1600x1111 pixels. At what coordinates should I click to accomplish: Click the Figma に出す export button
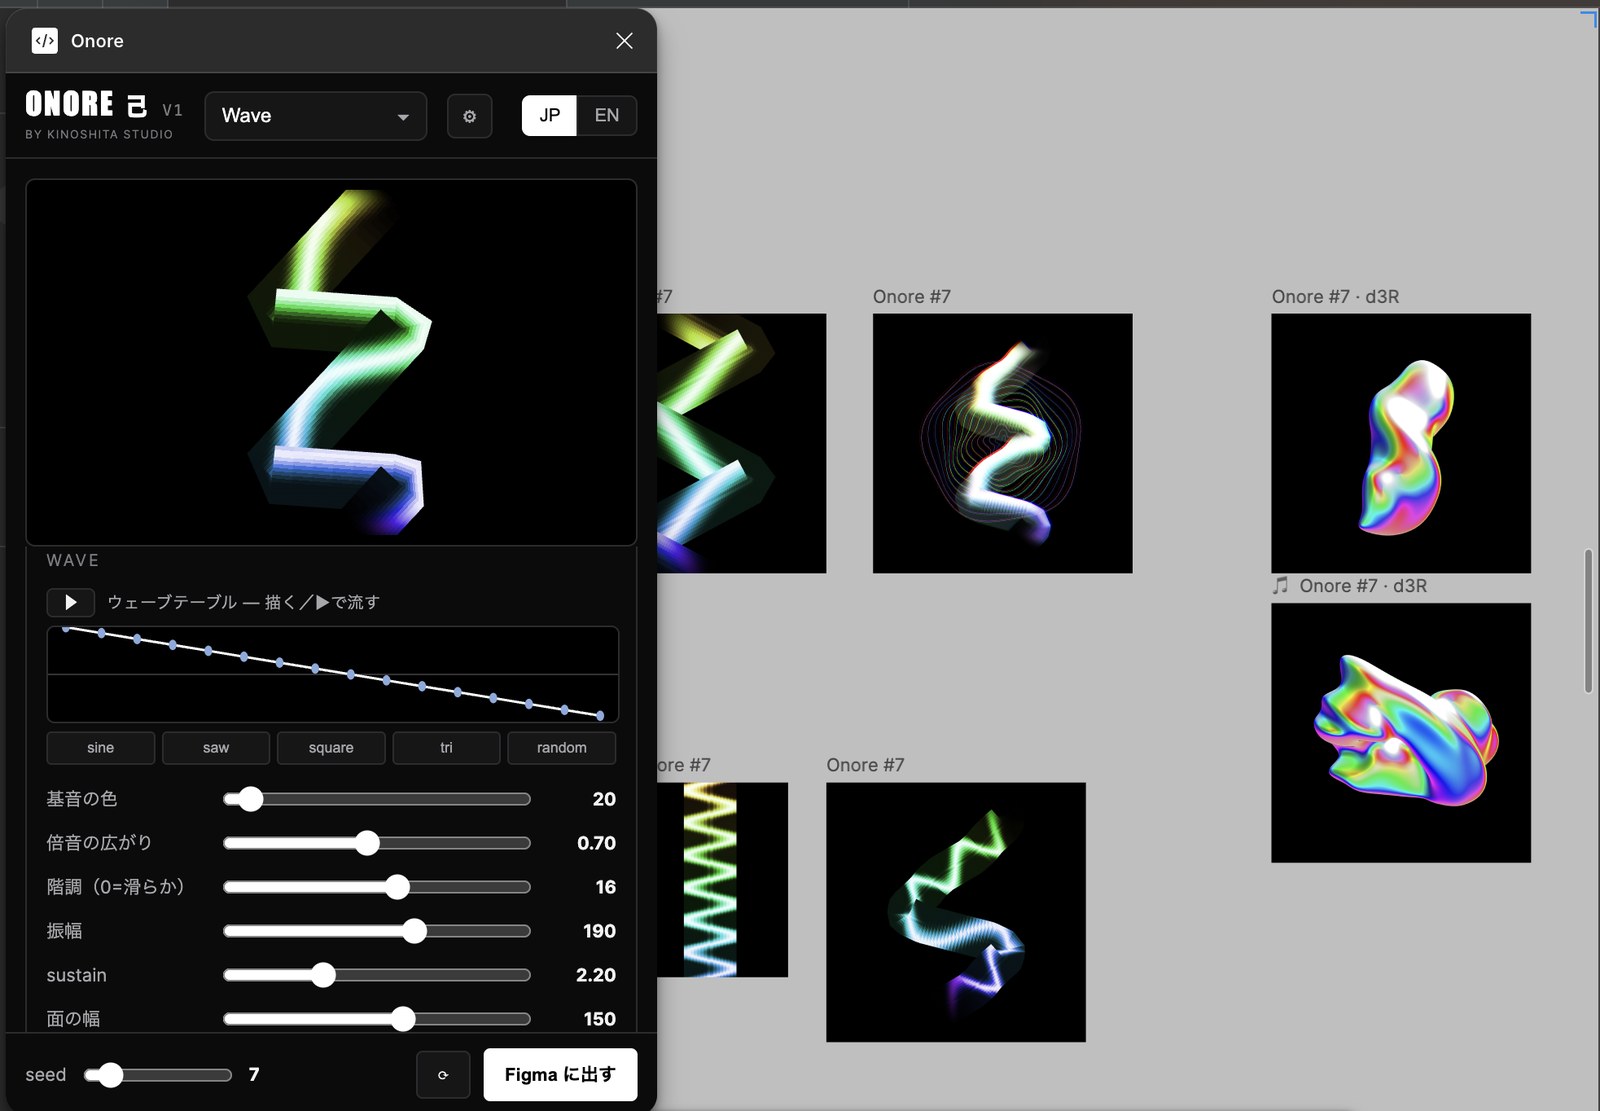(560, 1075)
